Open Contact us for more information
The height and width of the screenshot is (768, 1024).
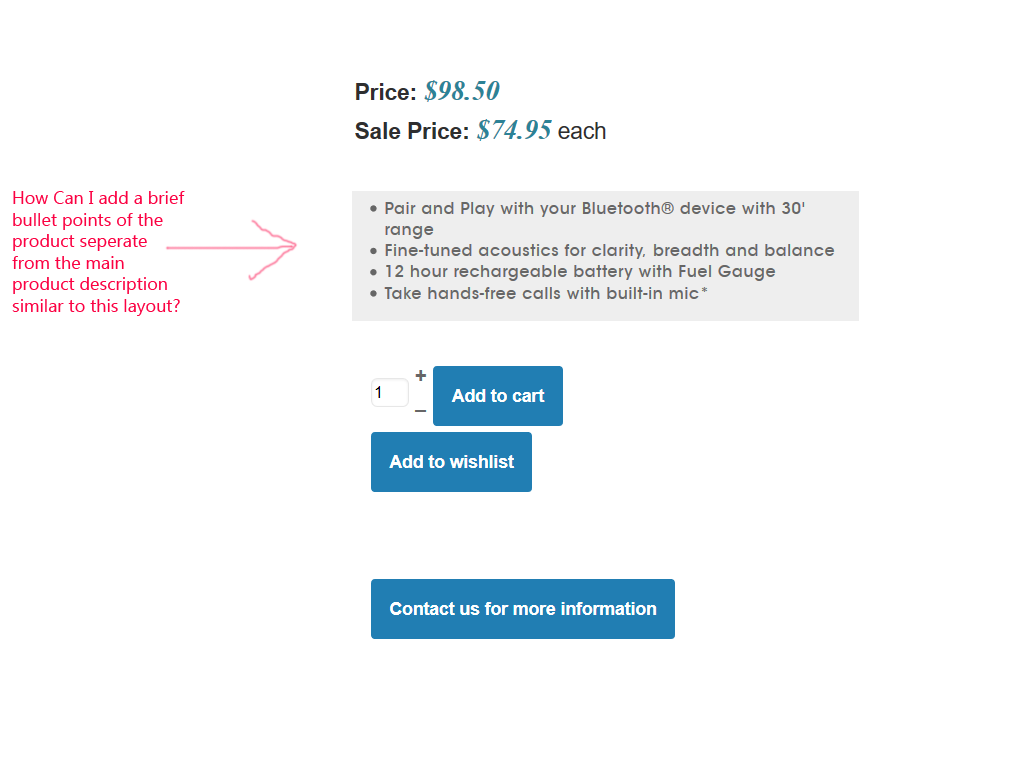pyautogui.click(x=522, y=609)
